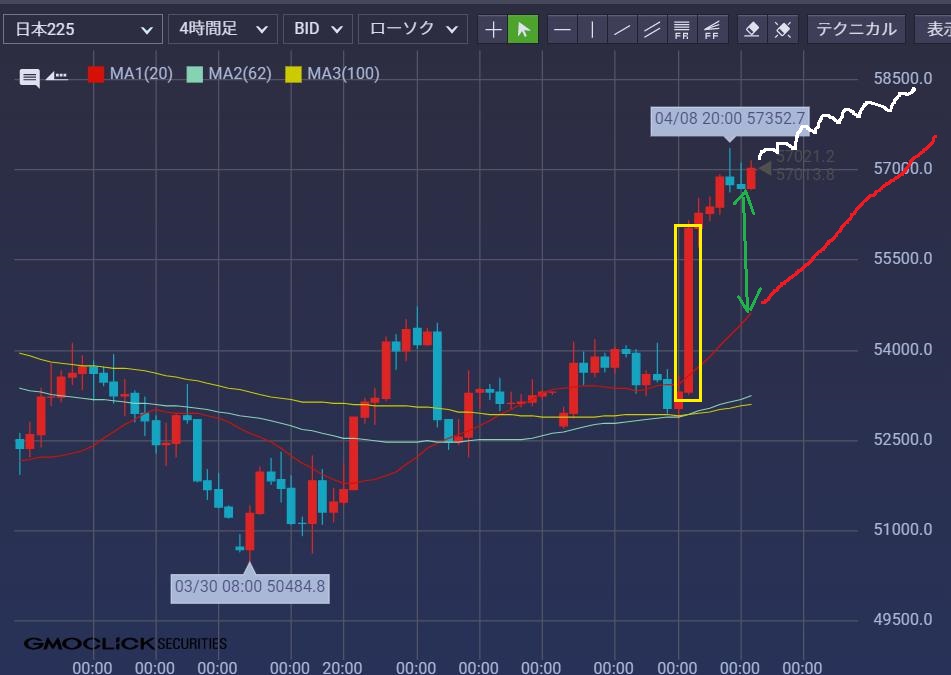
Task: Click the MA1(20) red color swatch
Action: point(96,74)
